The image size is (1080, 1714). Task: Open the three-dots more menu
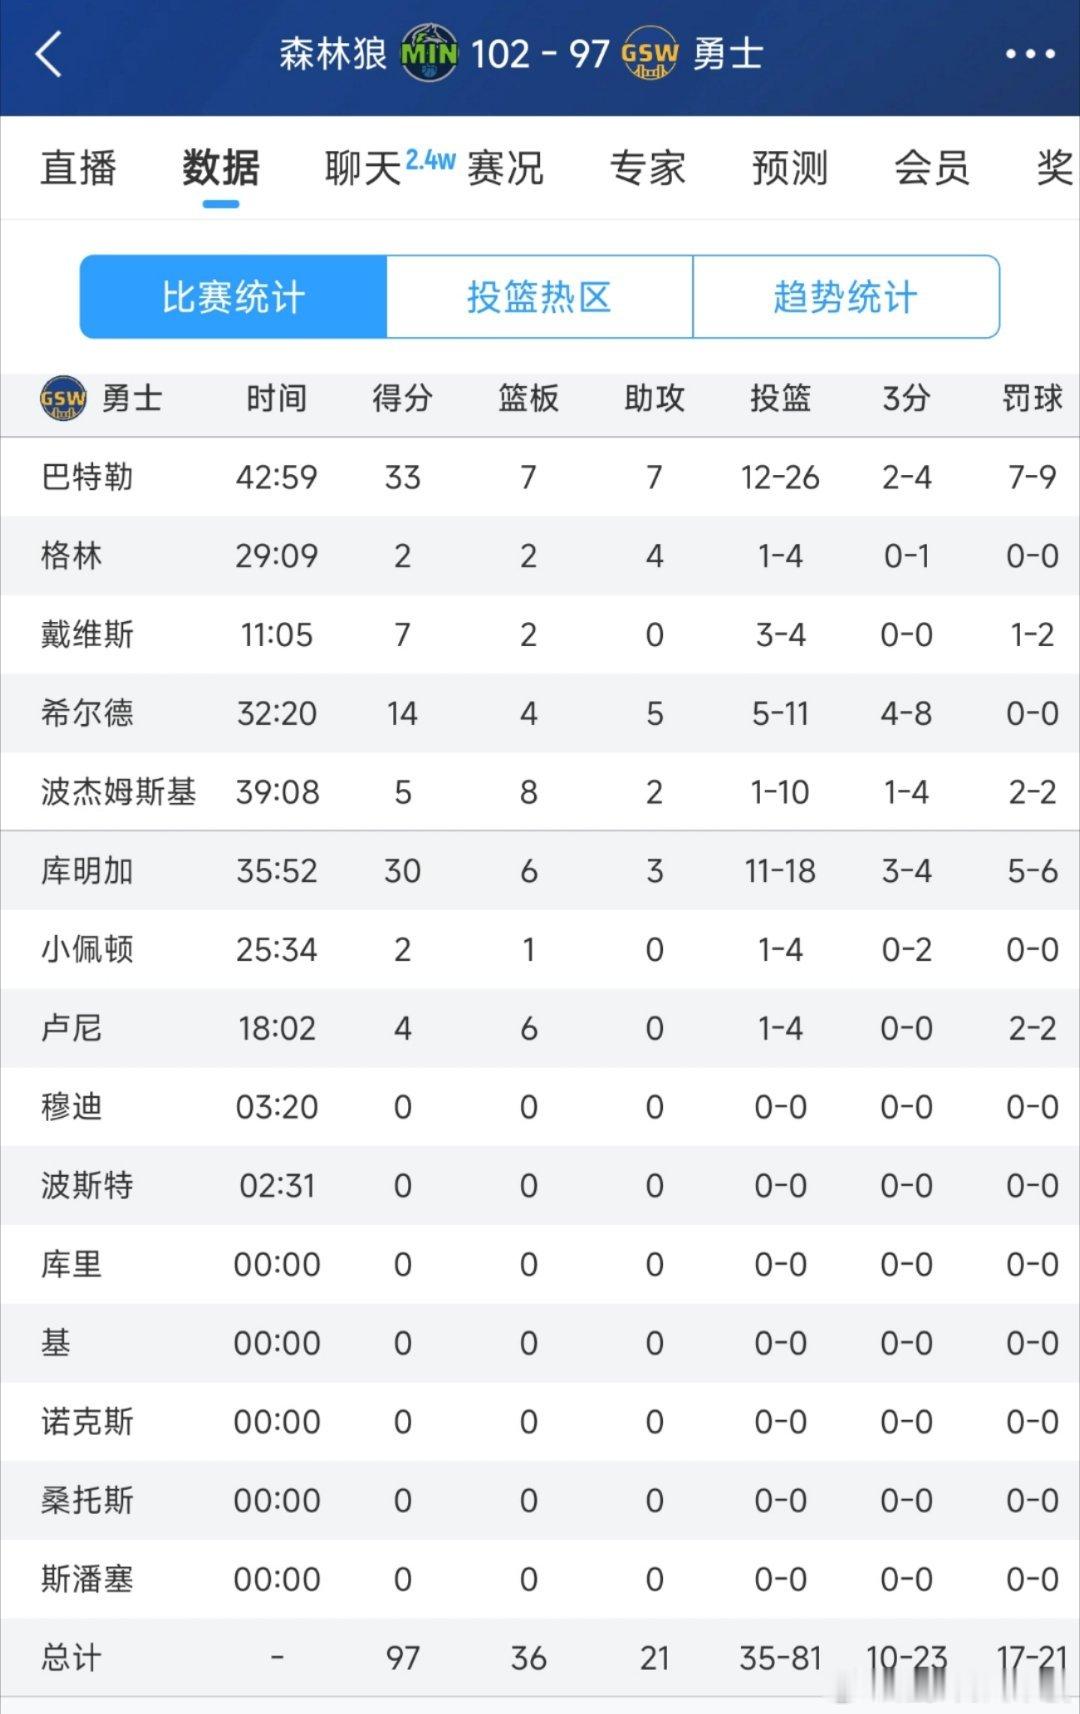click(1029, 54)
